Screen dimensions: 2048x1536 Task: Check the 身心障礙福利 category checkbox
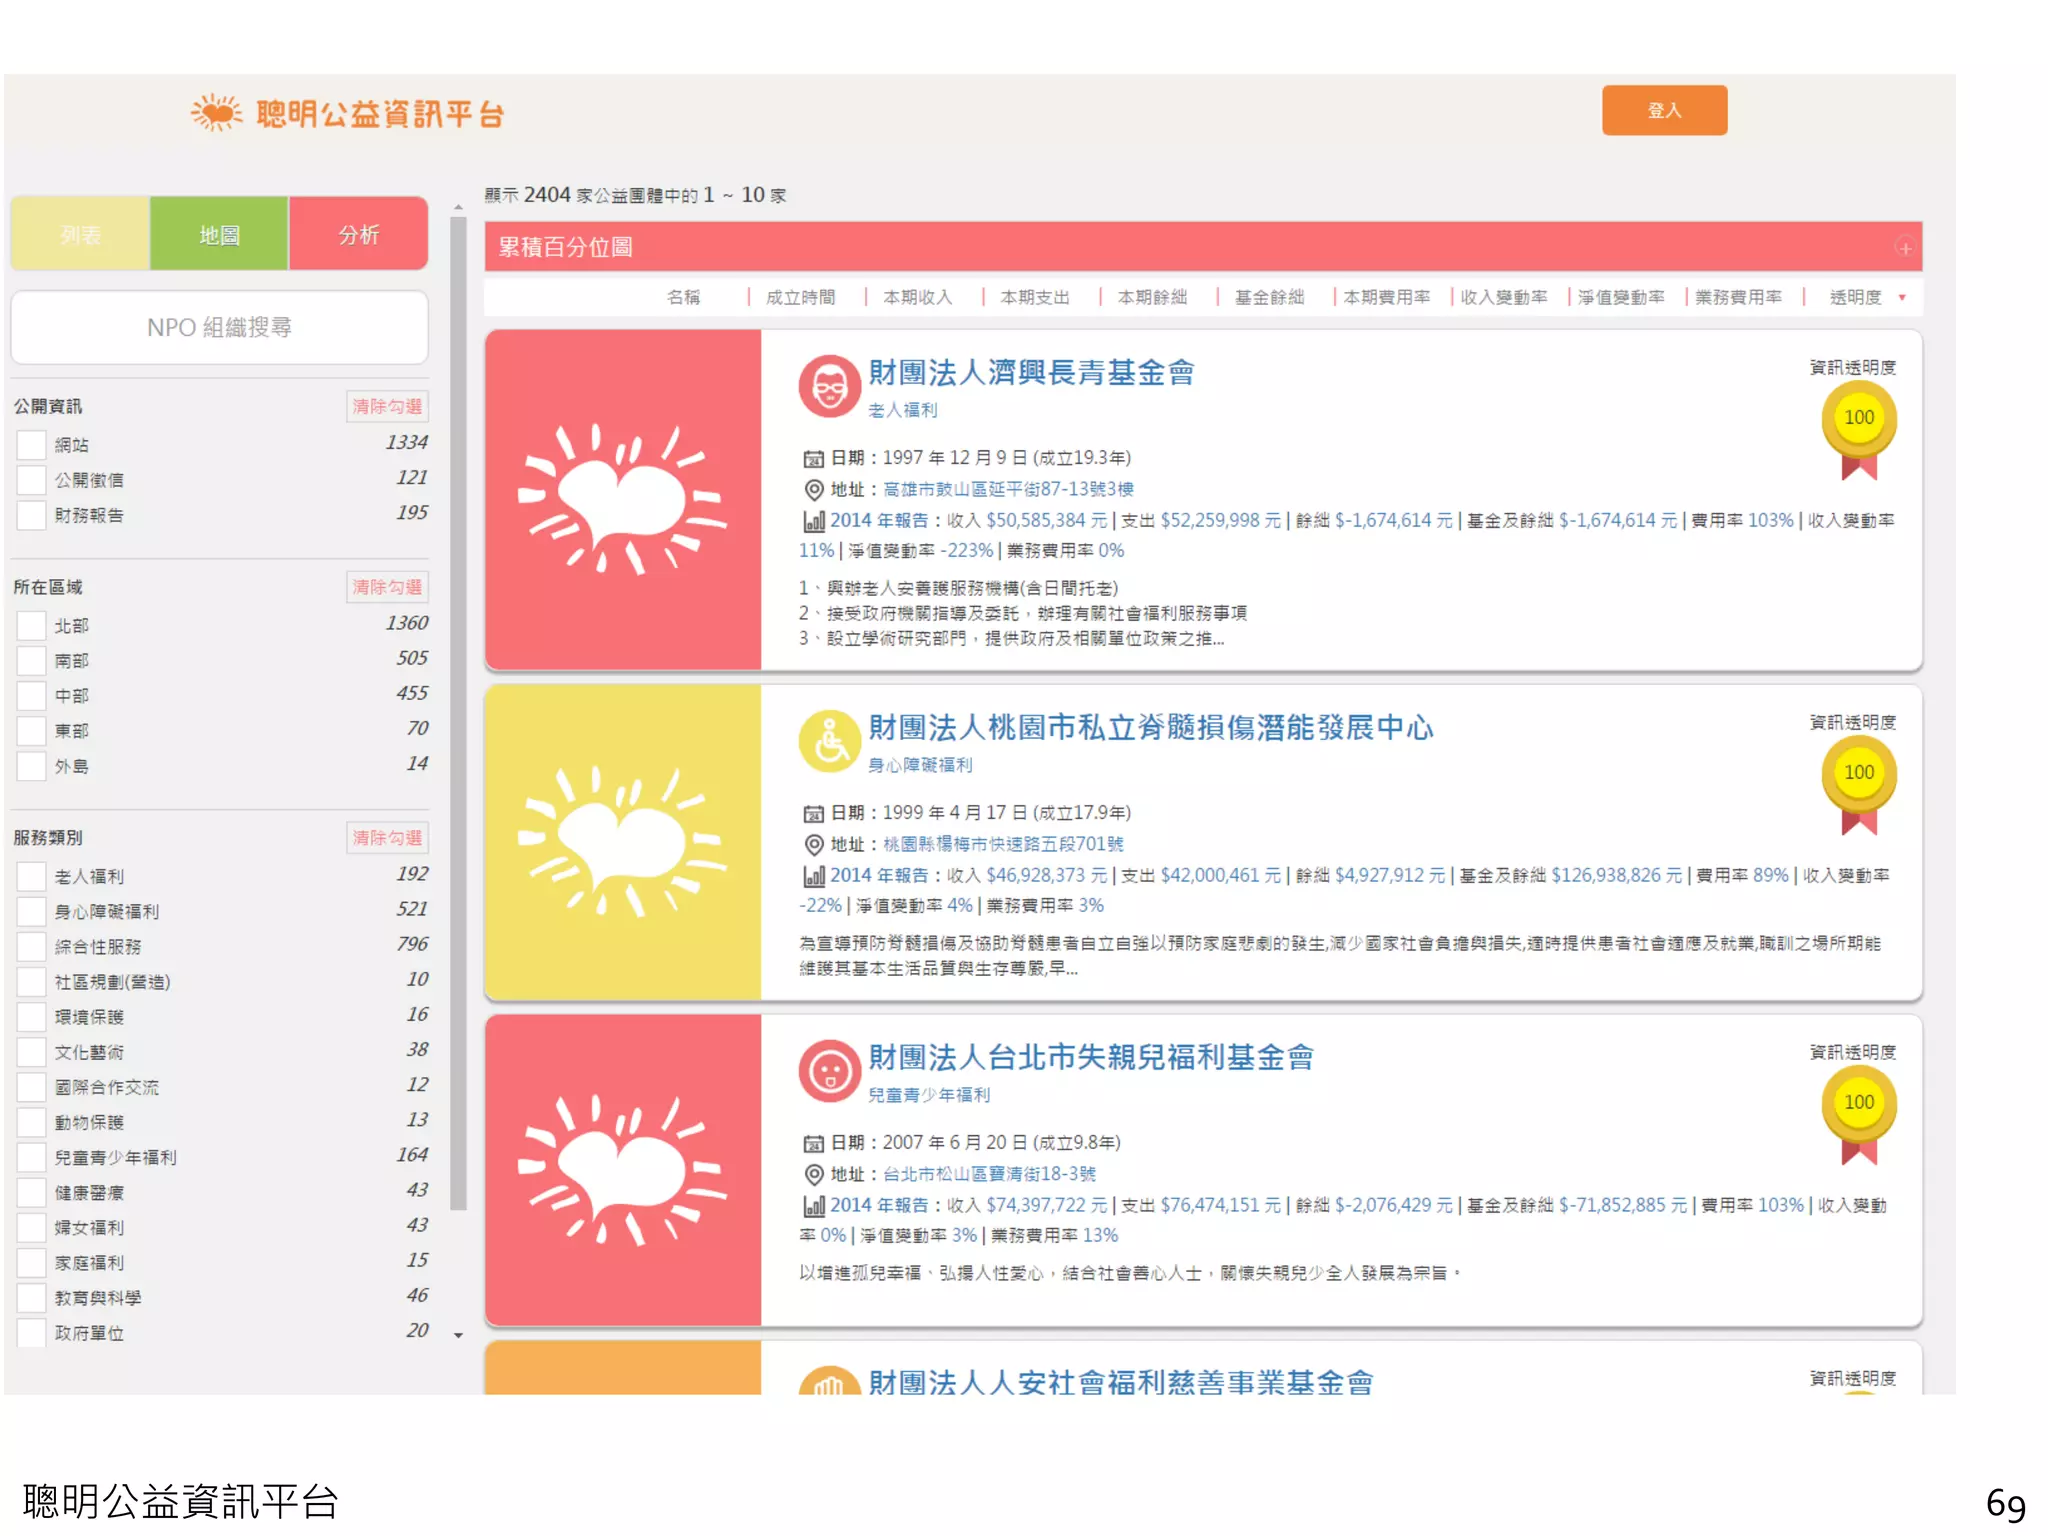point(31,912)
